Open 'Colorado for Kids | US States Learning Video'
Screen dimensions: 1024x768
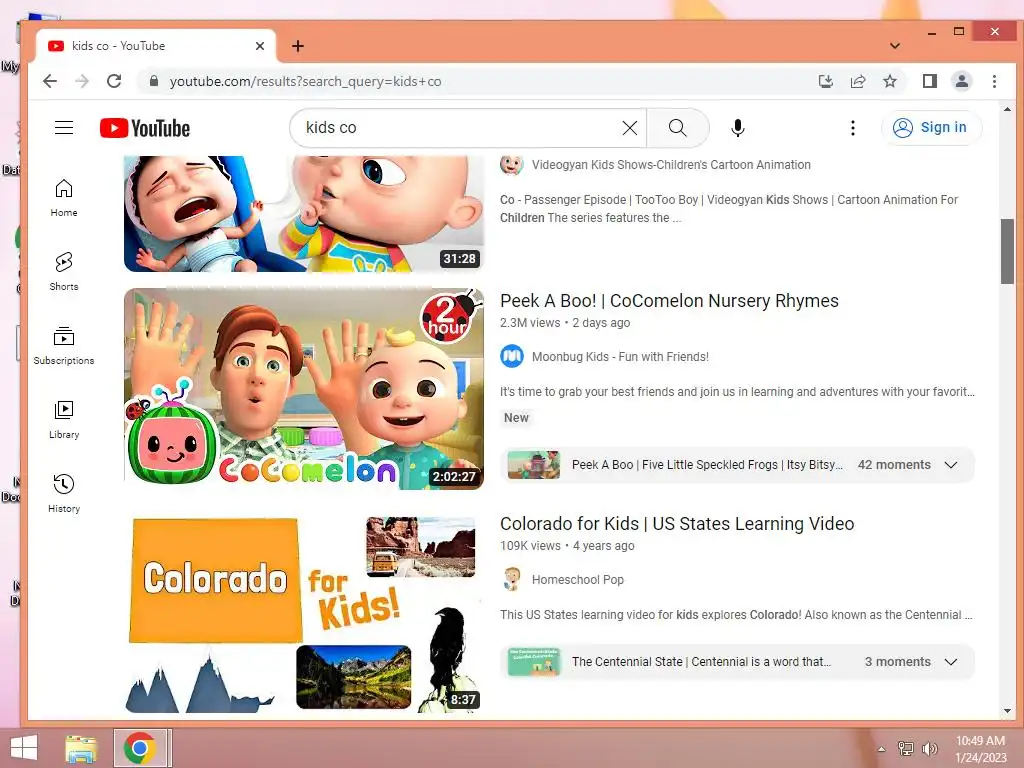click(677, 524)
